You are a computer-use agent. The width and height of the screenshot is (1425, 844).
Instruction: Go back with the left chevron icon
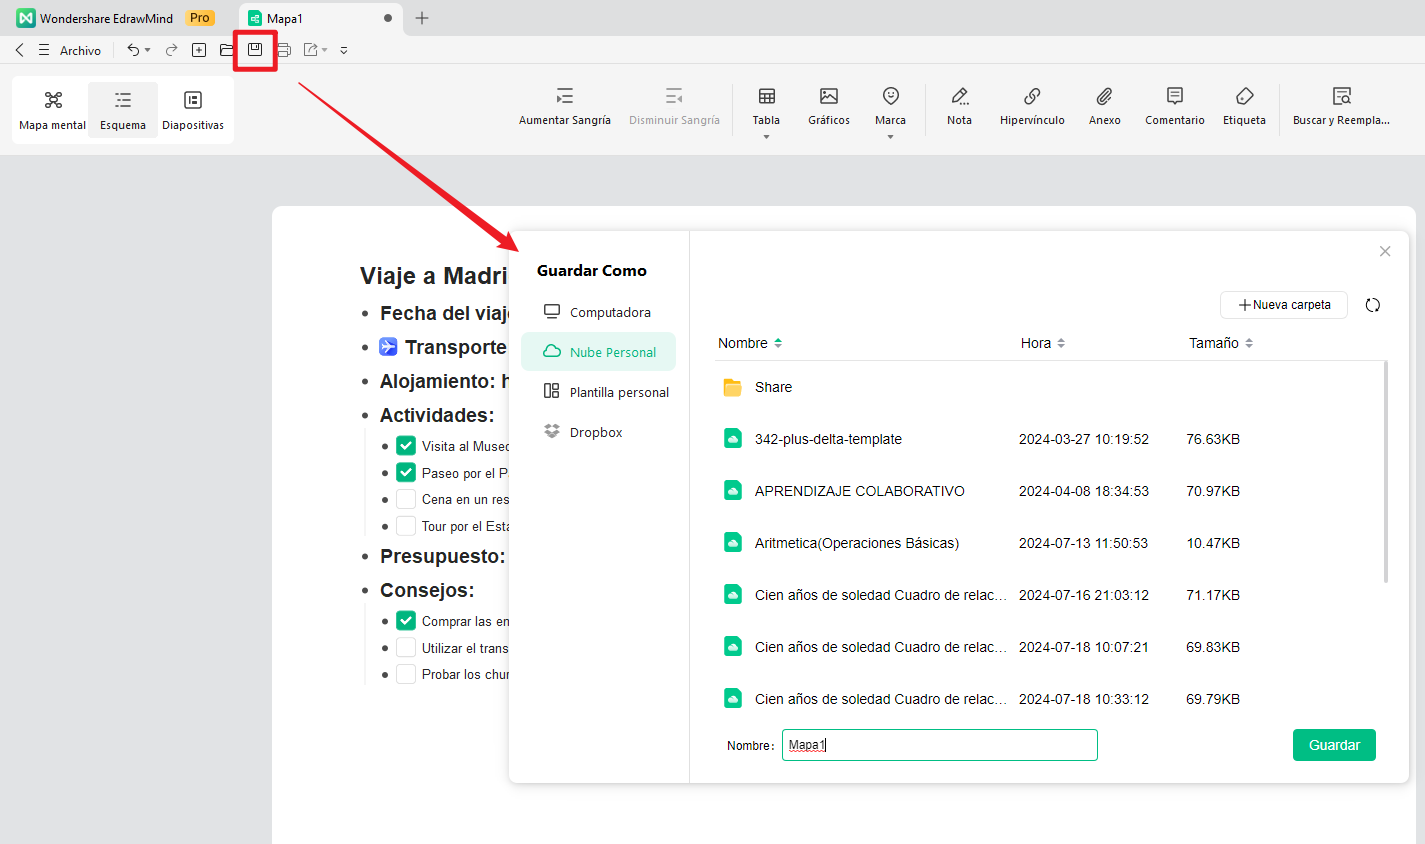coord(19,50)
